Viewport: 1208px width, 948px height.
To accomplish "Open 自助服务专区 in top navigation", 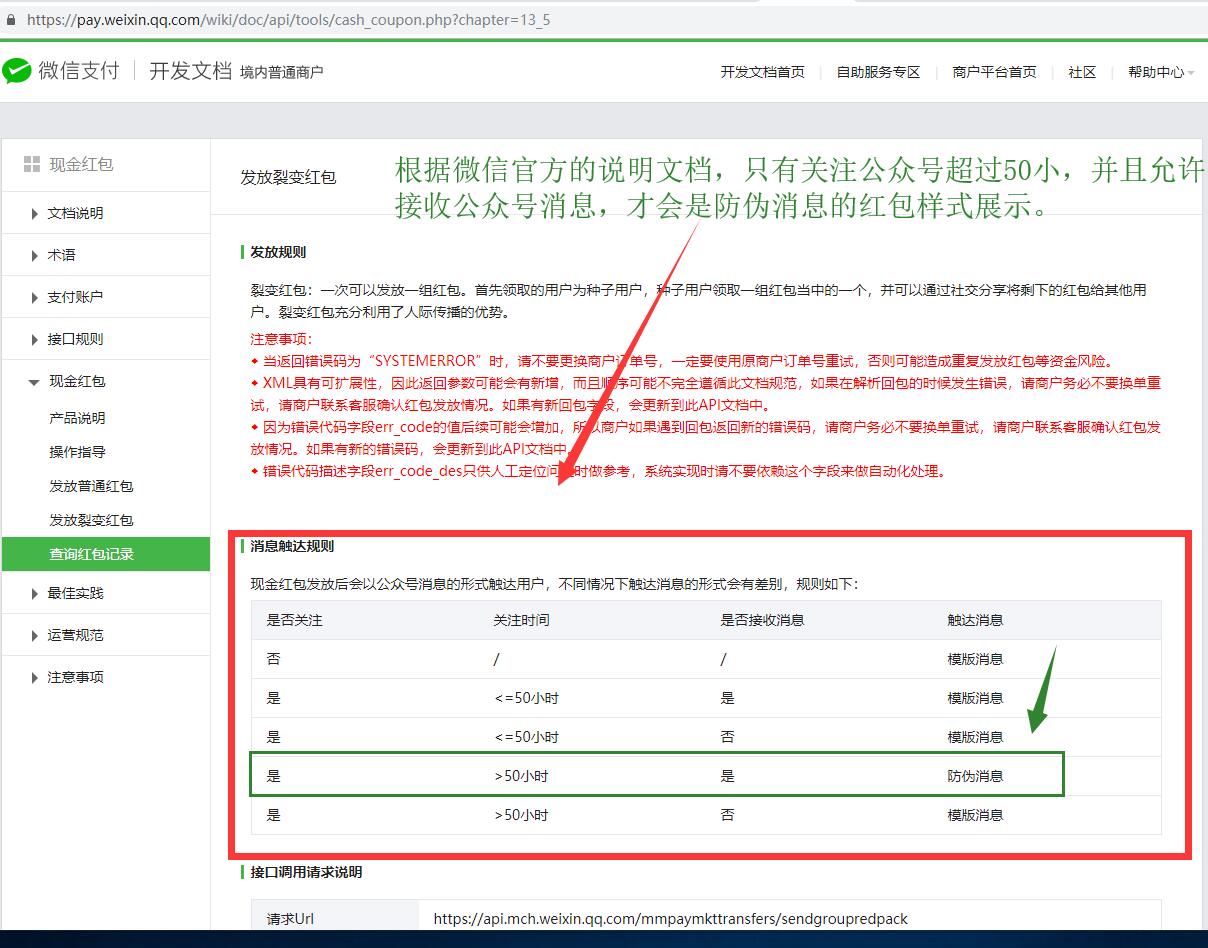I will click(x=878, y=72).
